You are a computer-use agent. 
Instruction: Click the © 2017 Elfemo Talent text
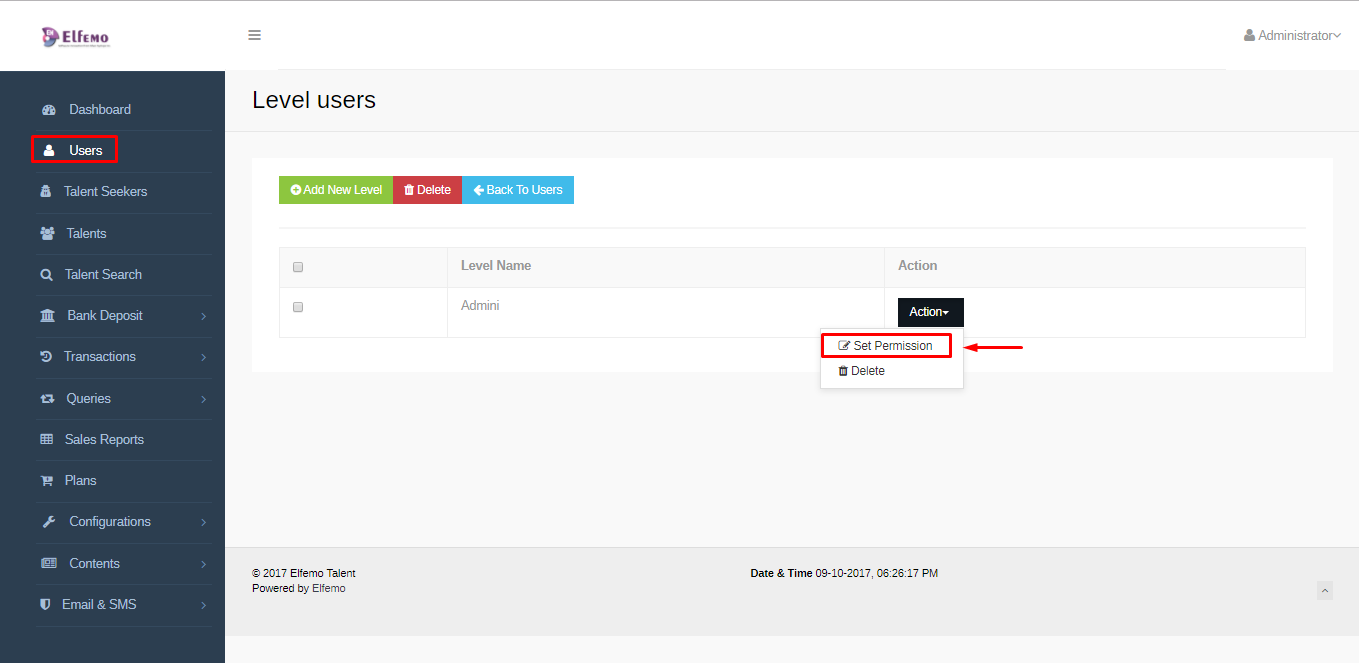[304, 573]
